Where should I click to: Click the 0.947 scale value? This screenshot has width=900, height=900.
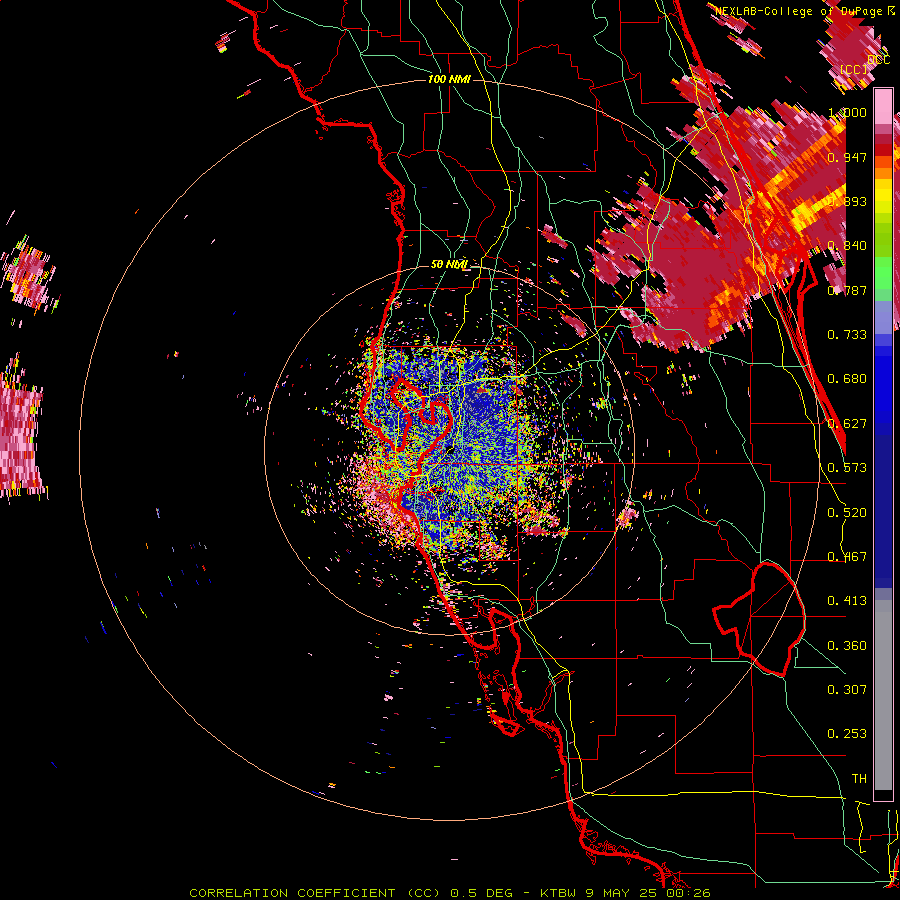pos(847,157)
